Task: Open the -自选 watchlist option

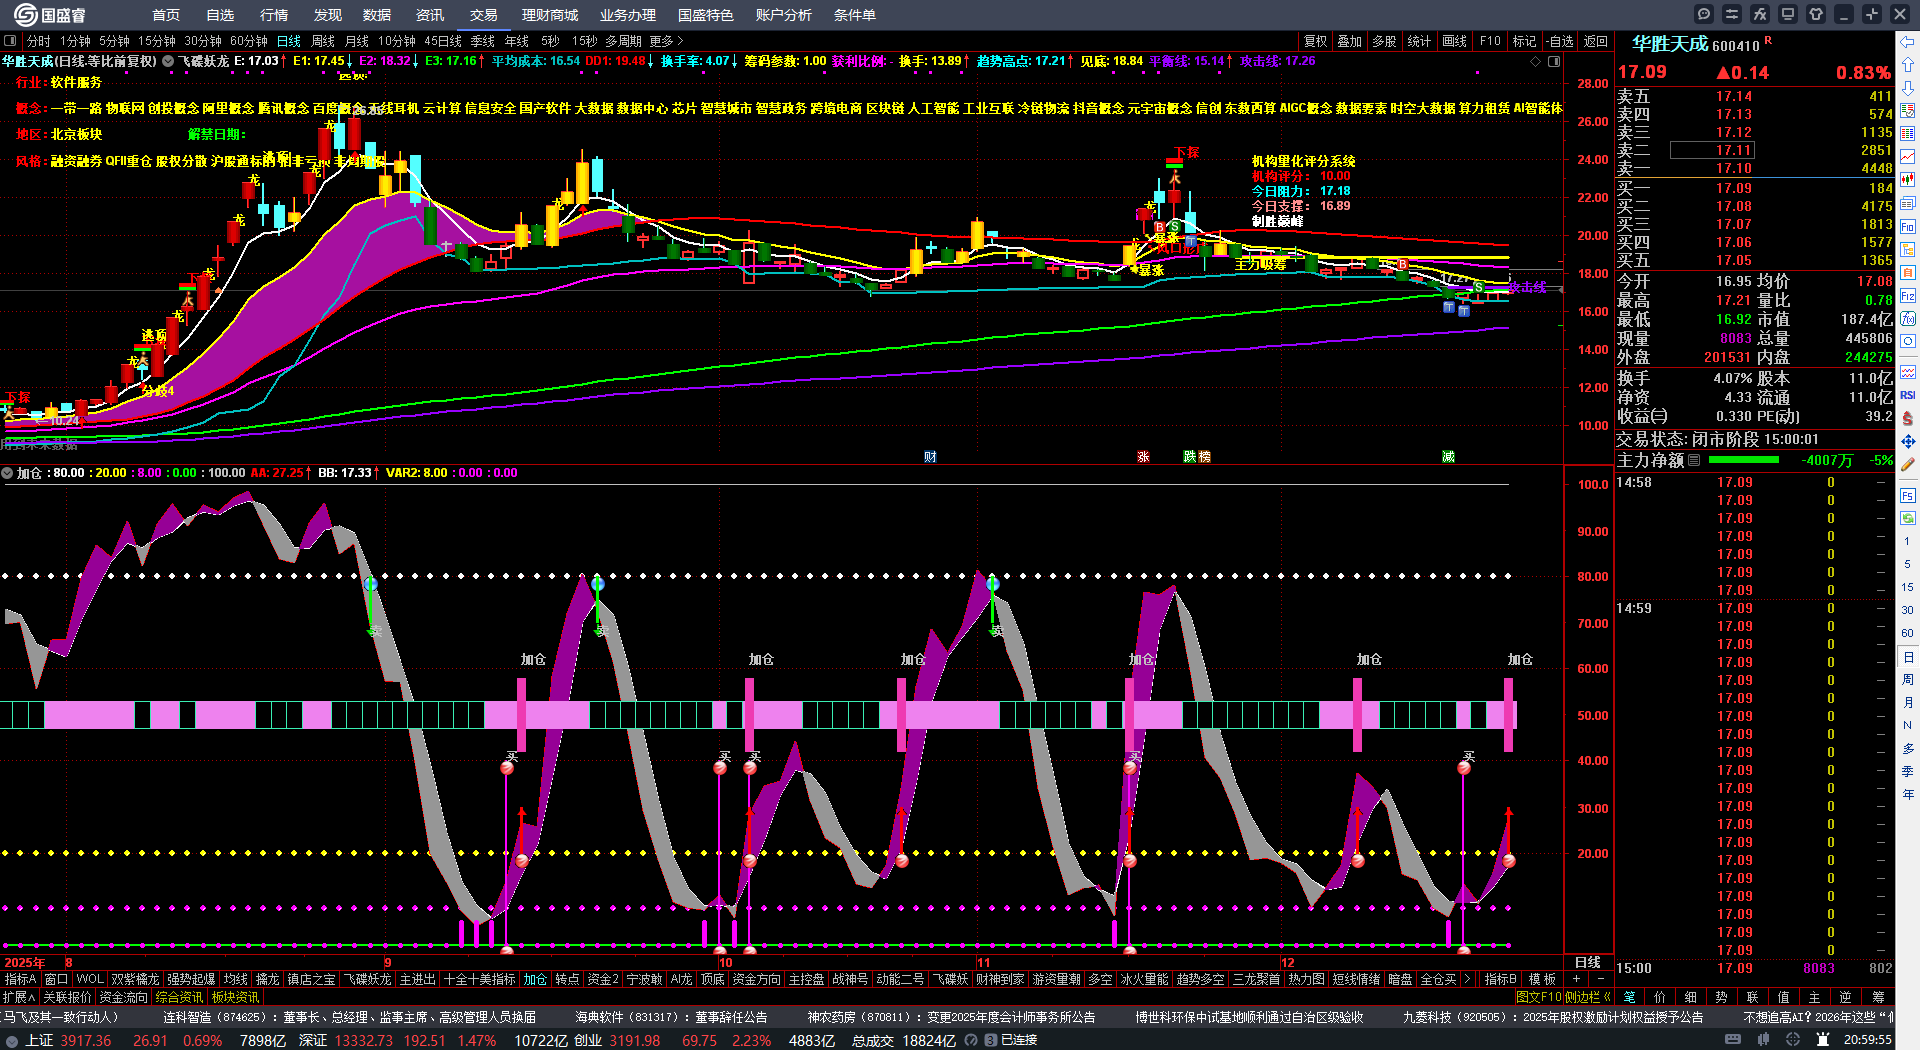Action: click(1559, 41)
